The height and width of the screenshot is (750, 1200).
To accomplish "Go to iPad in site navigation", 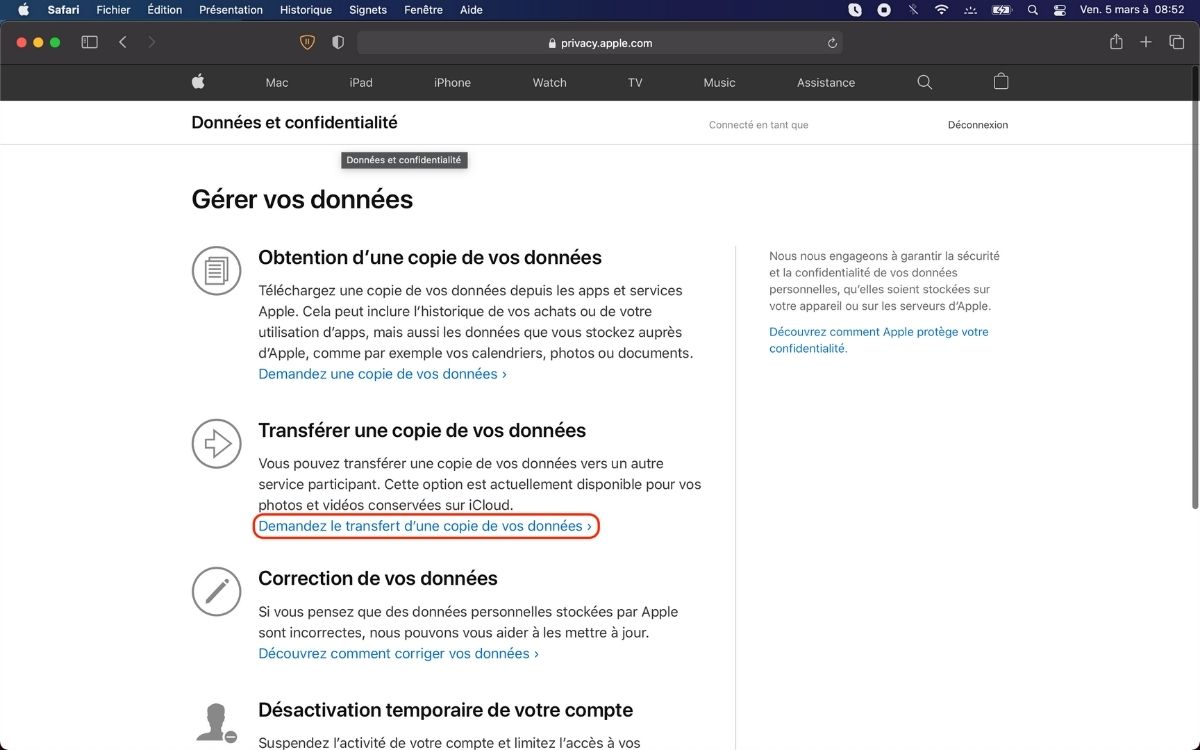I will [x=361, y=83].
